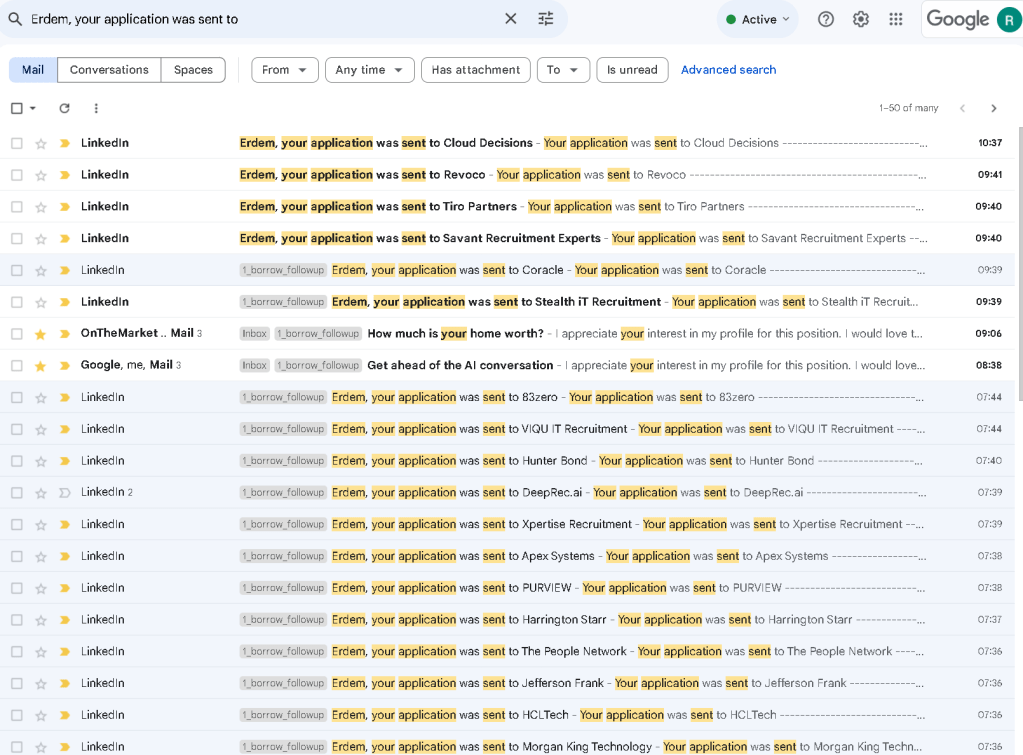Open the Tiro Partners application email
Viewport: 1023px width, 755px height.
508,207
